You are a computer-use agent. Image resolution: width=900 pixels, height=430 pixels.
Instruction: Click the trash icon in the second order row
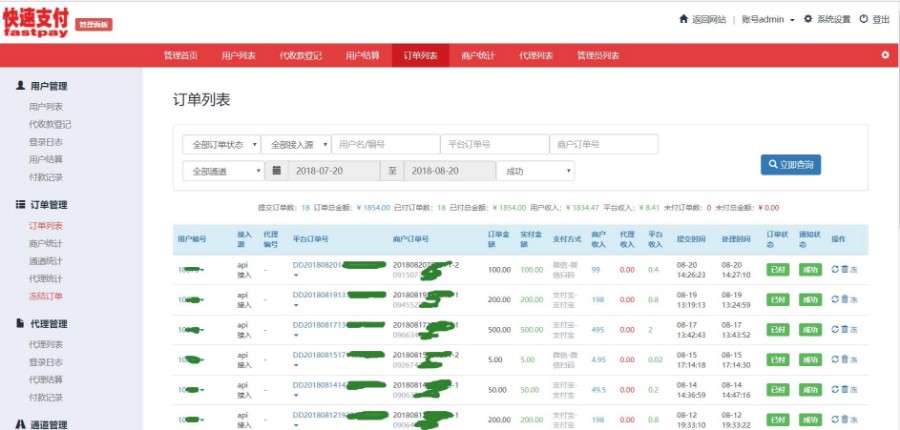click(845, 299)
